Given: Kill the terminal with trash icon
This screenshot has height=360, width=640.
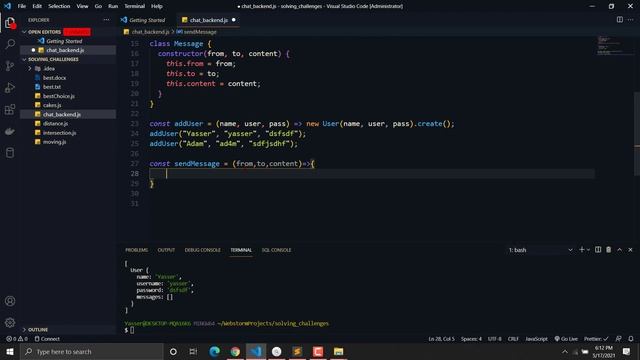Looking at the screenshot, I should (609, 250).
